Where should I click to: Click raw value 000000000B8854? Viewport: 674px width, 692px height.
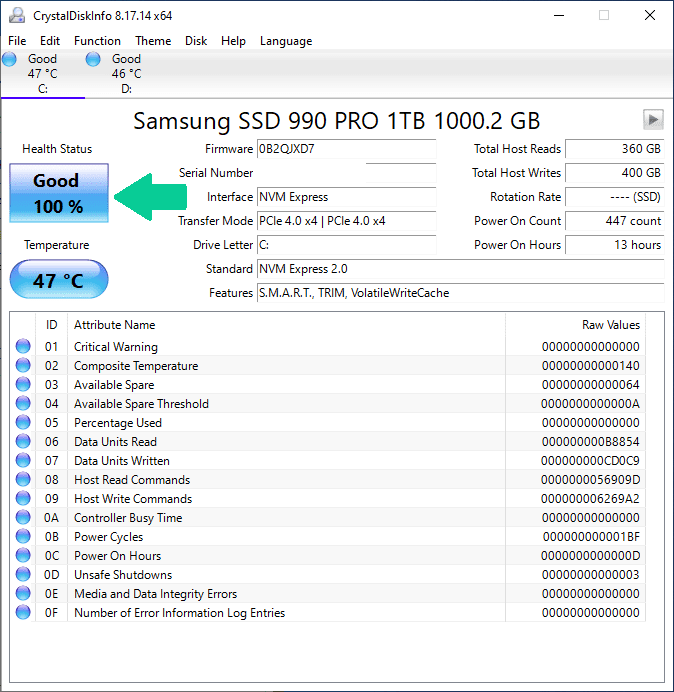[591, 442]
